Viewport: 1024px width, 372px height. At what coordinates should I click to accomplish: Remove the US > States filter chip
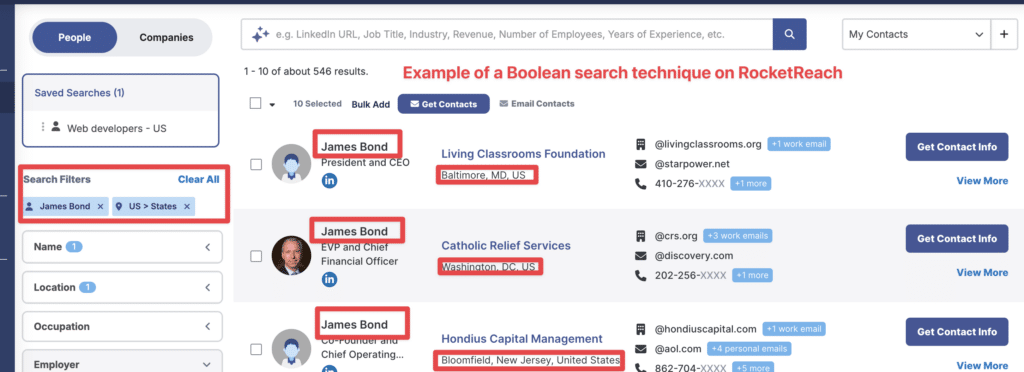(x=186, y=206)
